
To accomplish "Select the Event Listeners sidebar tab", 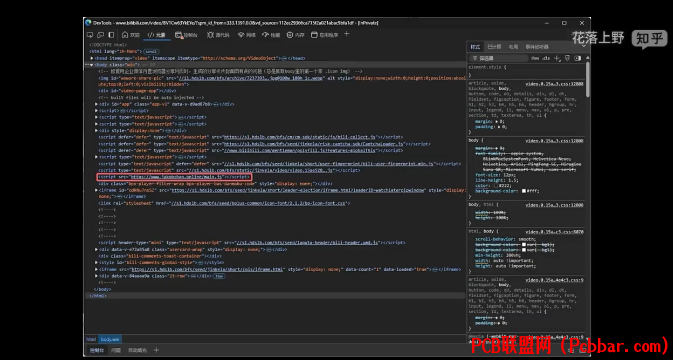I will 537,47.
